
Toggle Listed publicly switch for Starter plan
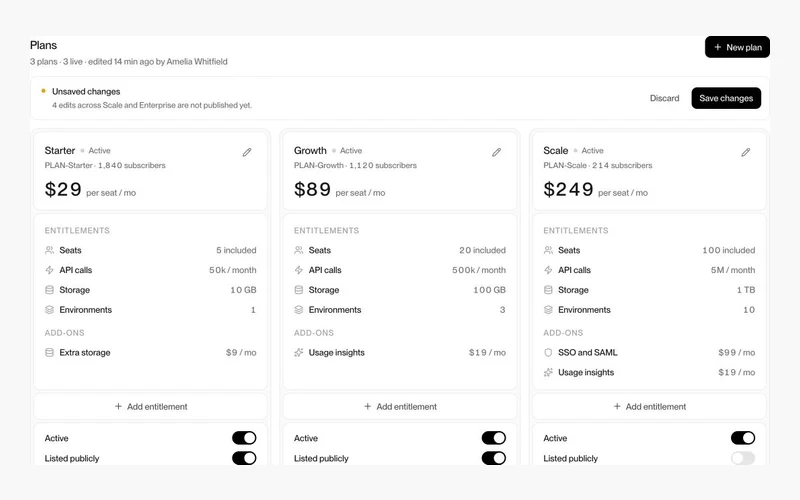pyautogui.click(x=244, y=458)
